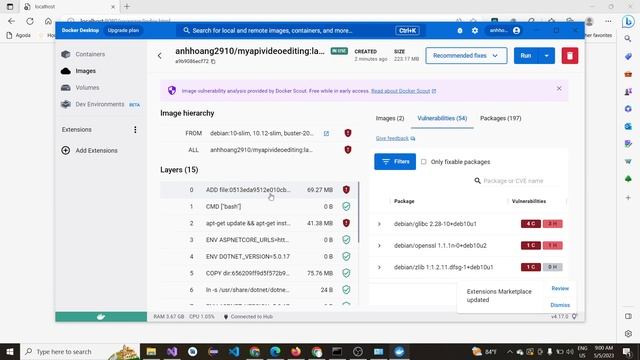Go back using the left arrow
This screenshot has height=360, width=640.
coord(160,56)
